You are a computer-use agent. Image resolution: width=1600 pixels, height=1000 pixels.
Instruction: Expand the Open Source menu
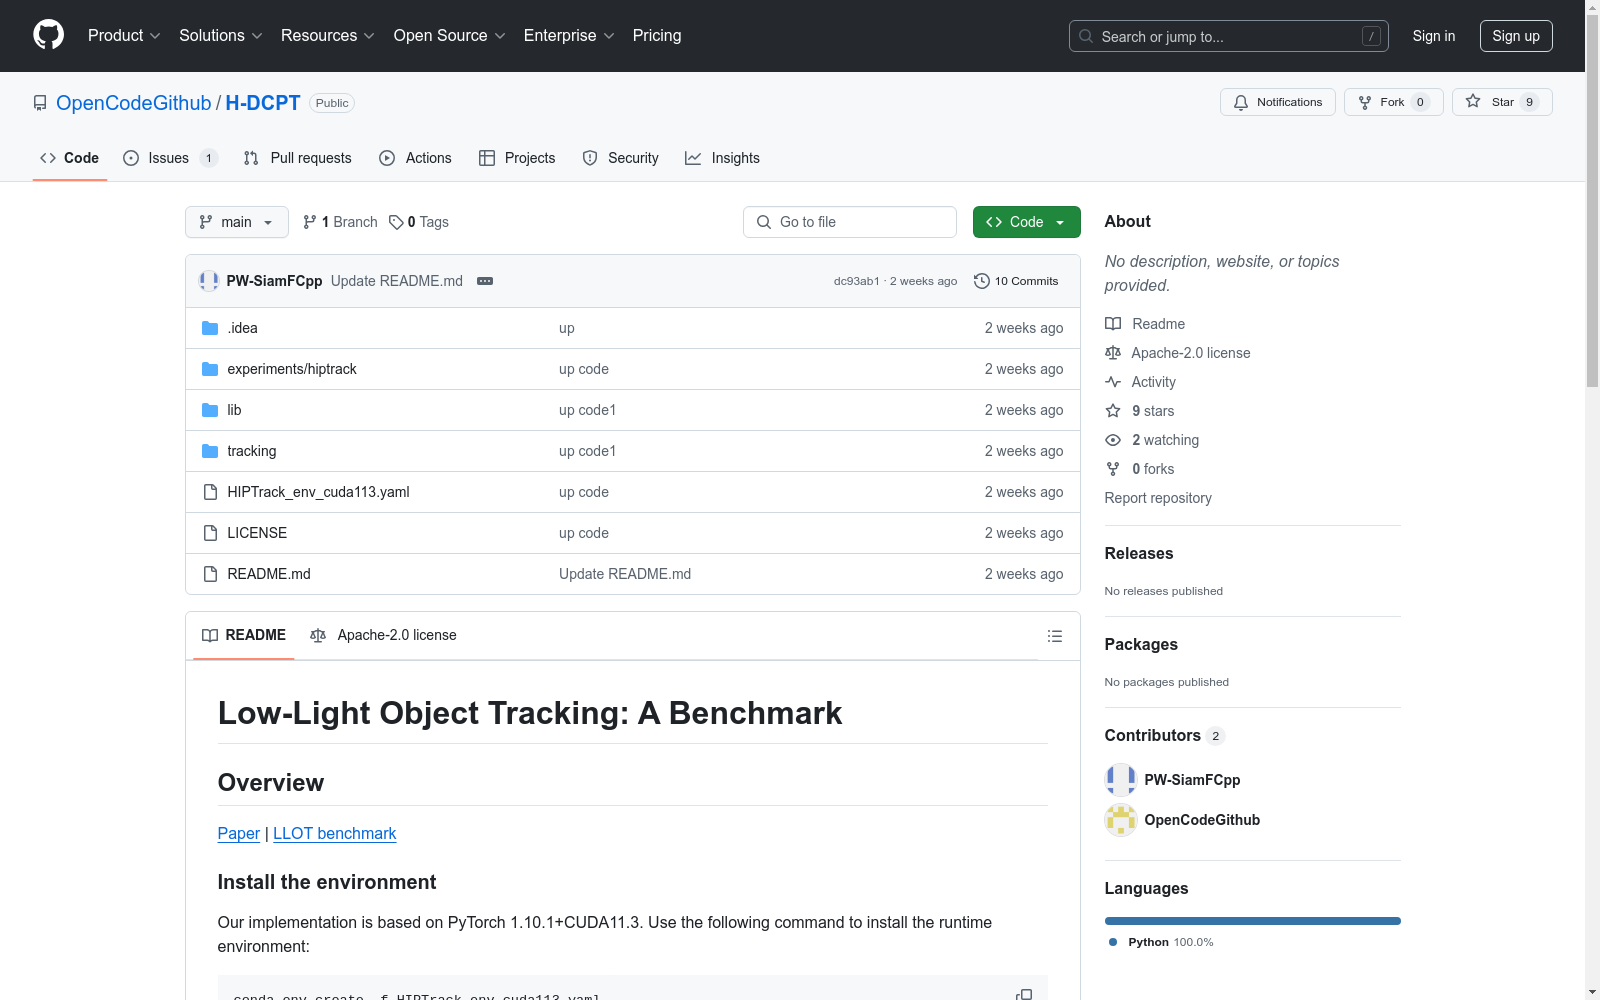click(450, 36)
